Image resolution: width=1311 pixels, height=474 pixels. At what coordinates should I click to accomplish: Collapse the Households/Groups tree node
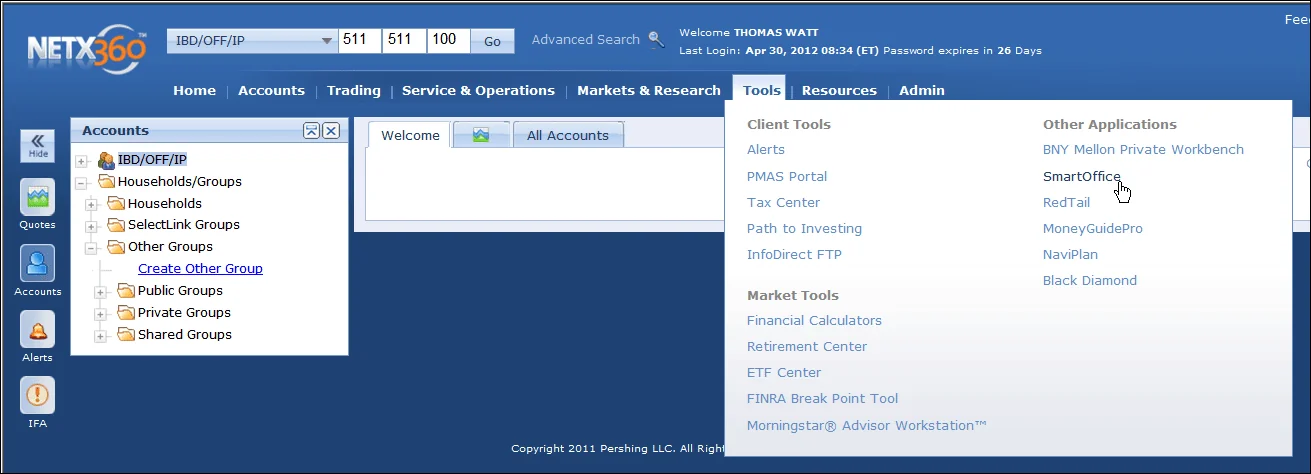tap(81, 182)
